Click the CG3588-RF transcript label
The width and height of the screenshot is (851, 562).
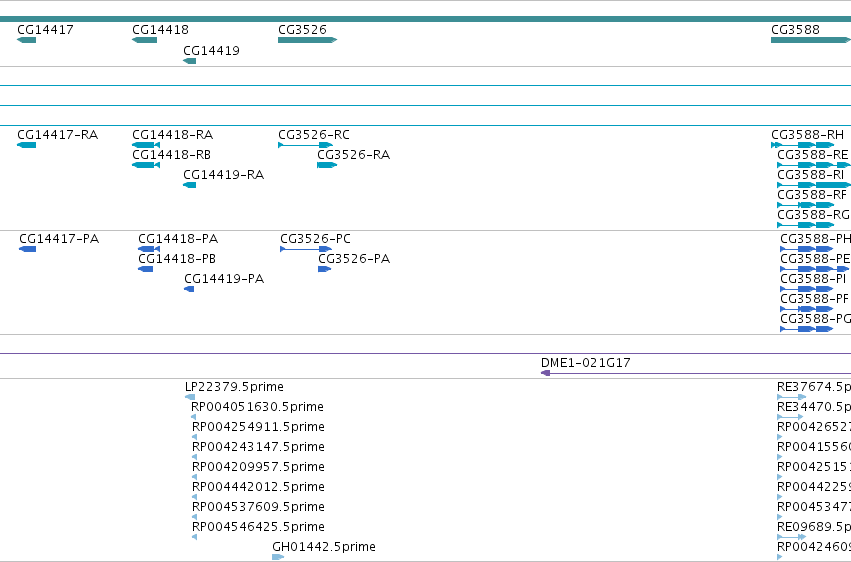click(x=812, y=195)
